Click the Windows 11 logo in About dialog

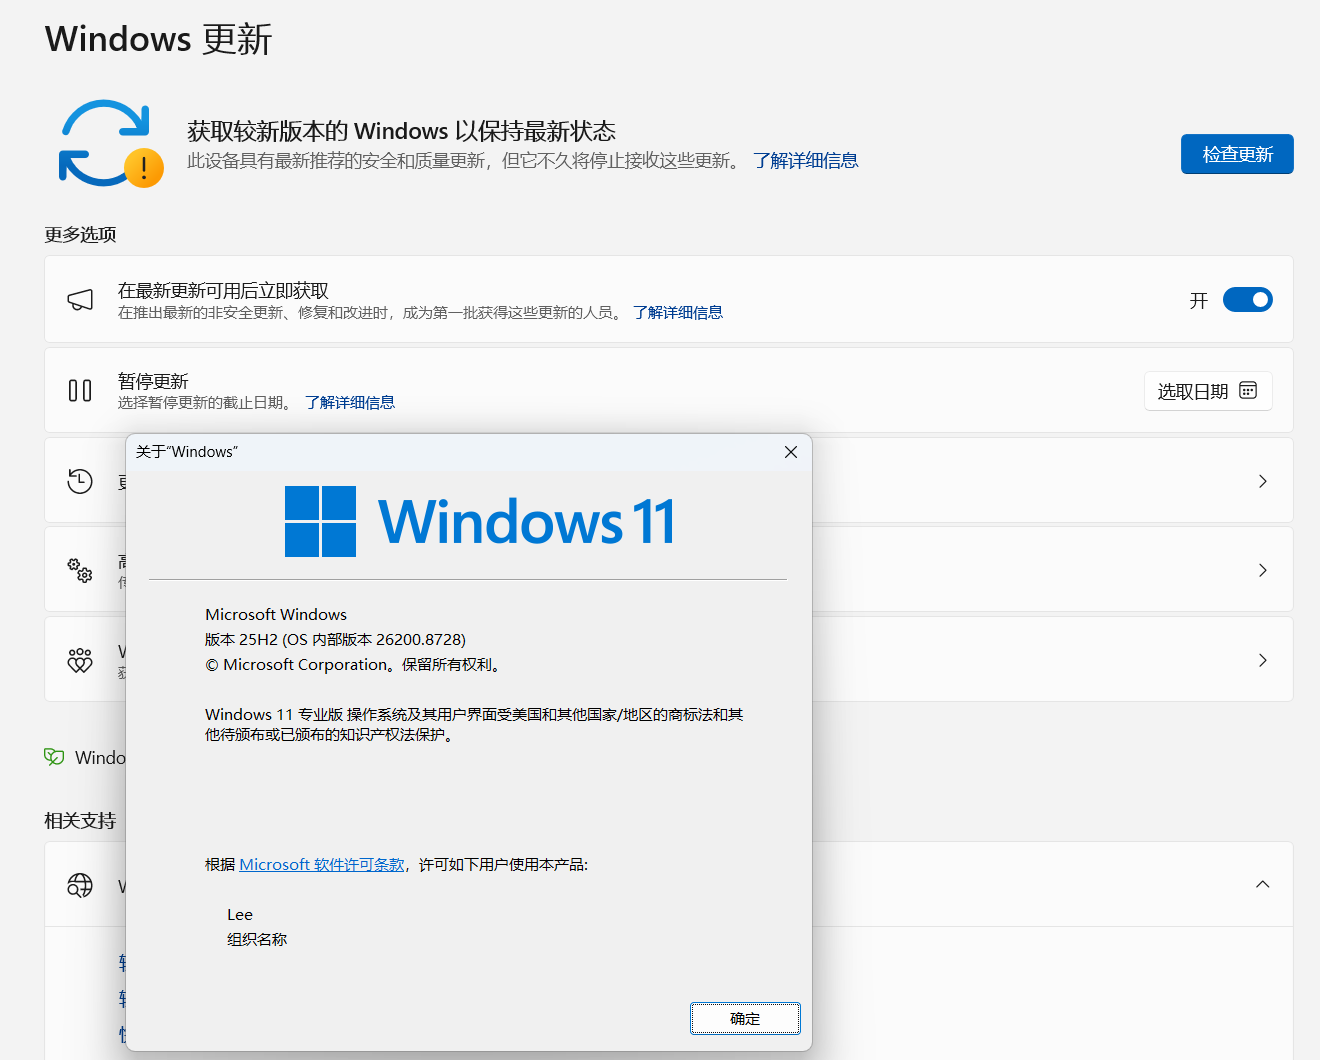tap(480, 521)
